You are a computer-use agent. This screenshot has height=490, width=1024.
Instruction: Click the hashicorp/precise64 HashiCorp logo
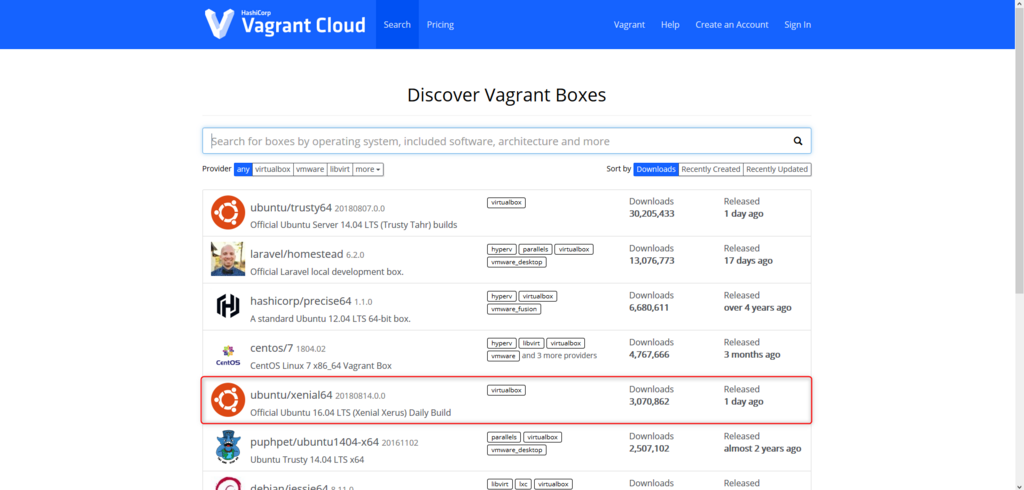click(228, 306)
